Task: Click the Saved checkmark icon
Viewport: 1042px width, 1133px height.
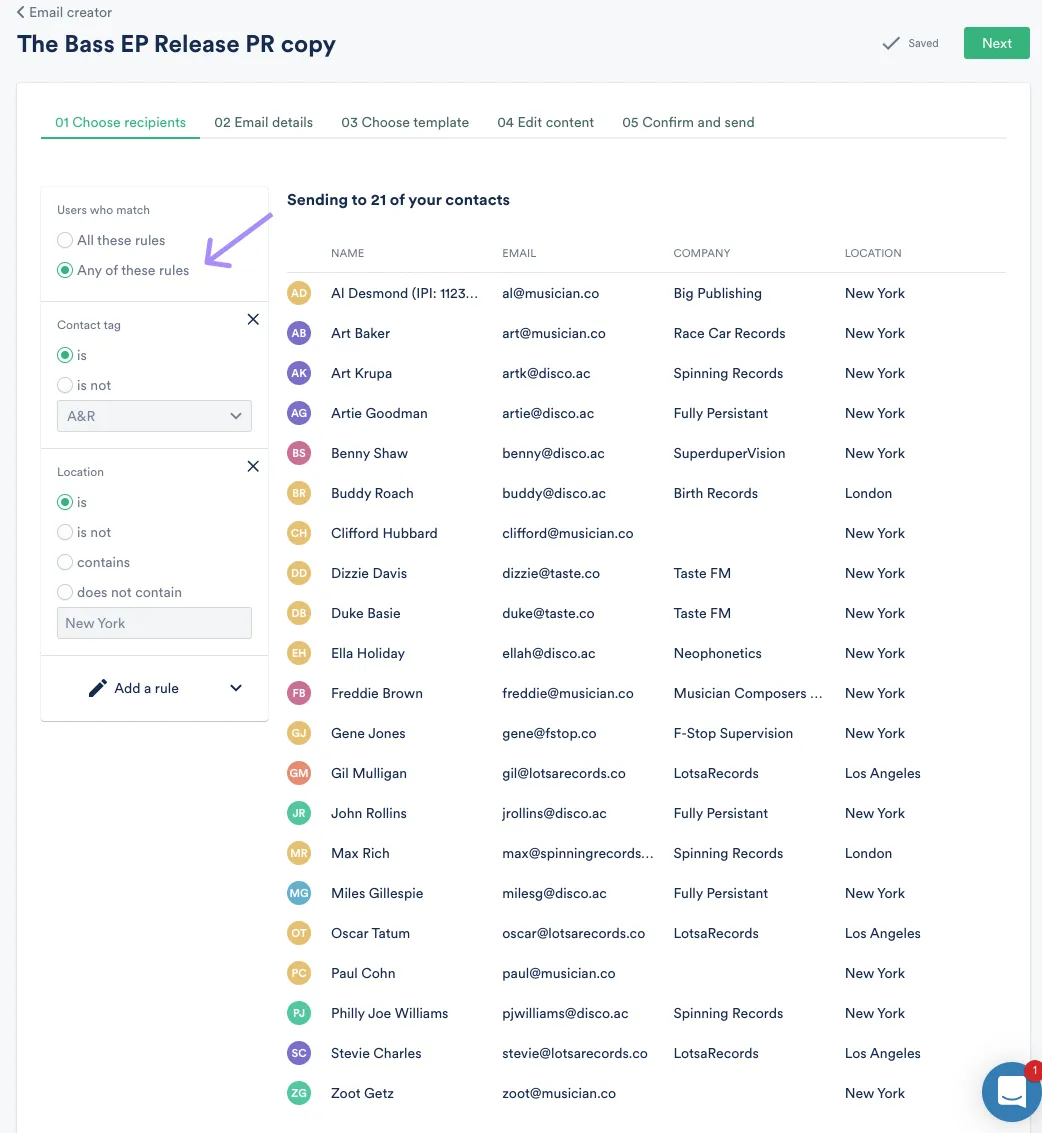Action: click(x=890, y=43)
